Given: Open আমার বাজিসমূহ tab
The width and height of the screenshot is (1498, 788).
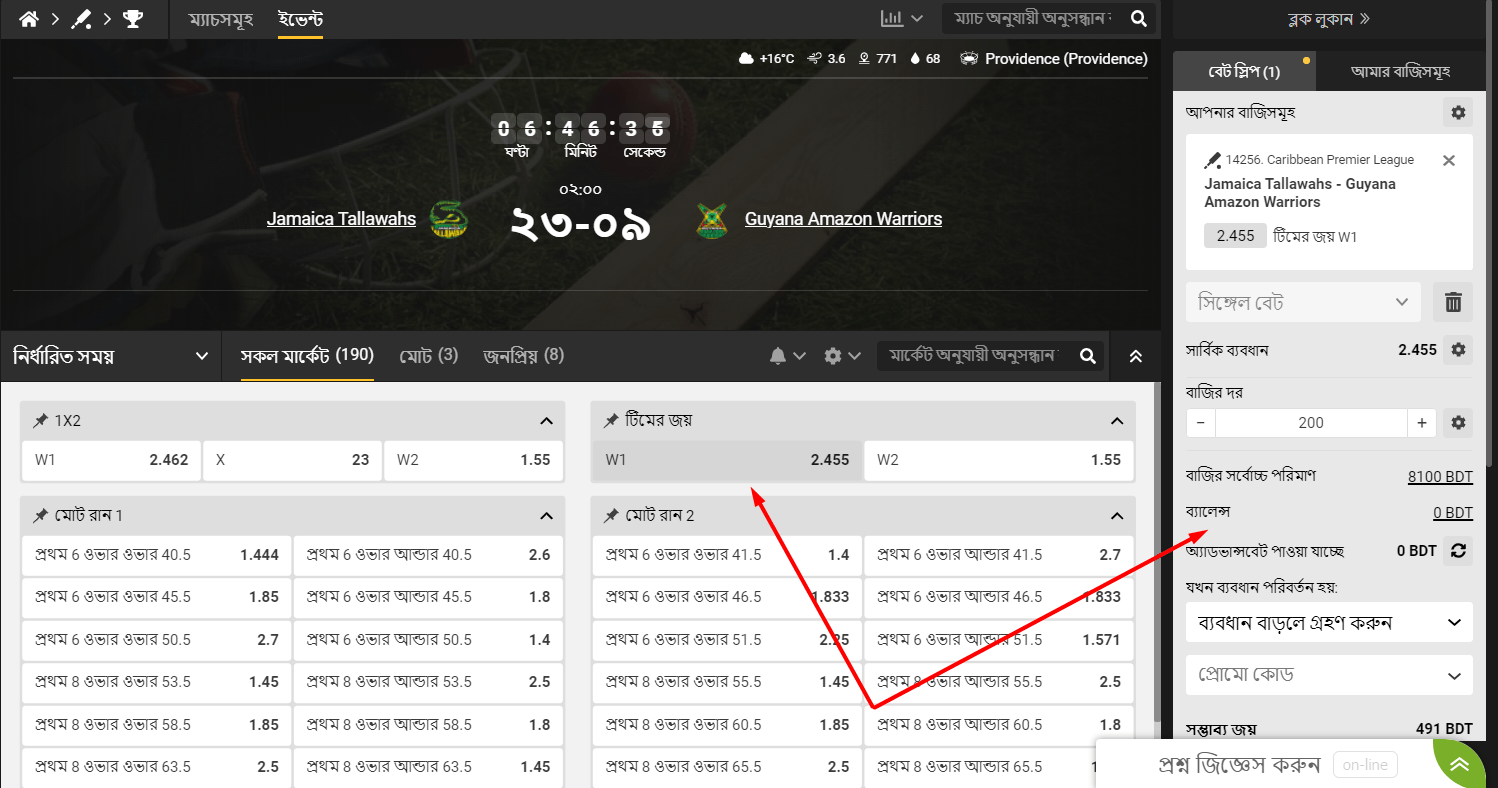Looking at the screenshot, I should (1400, 71).
